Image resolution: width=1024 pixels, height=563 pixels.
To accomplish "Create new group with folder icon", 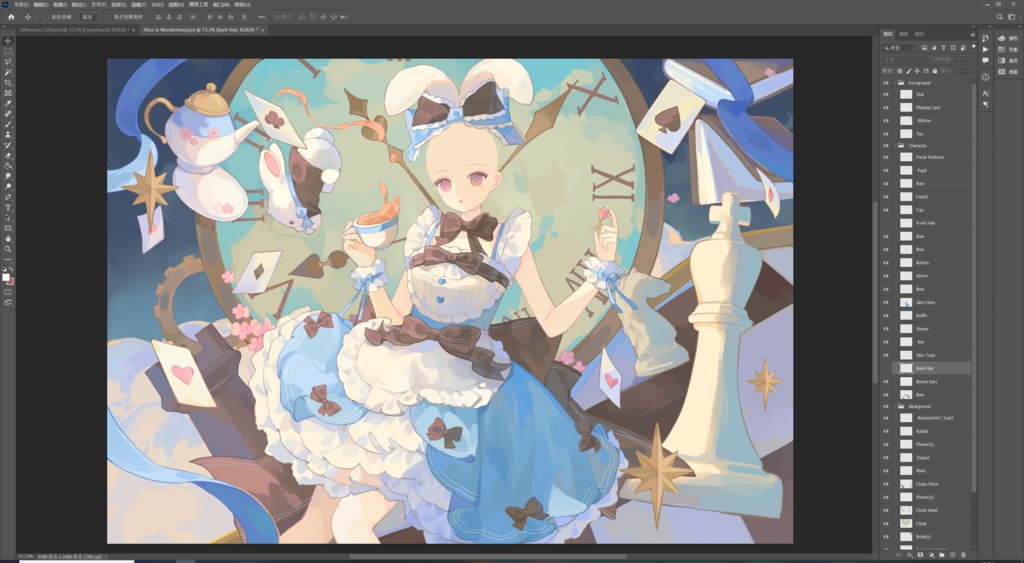I will click(942, 555).
